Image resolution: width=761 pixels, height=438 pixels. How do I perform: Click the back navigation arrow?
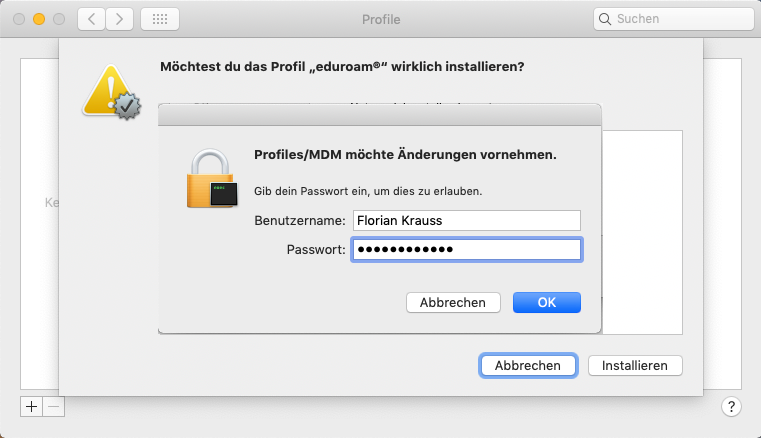click(92, 19)
